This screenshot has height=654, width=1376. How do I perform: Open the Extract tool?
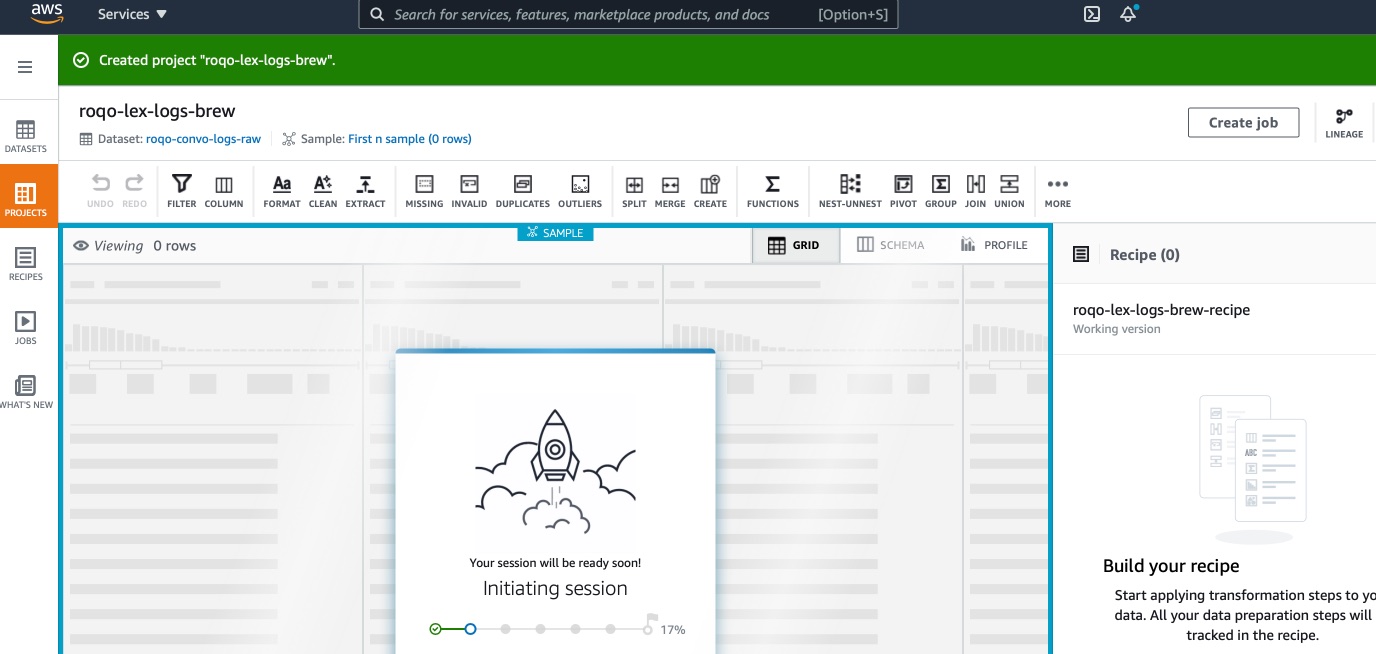[x=365, y=190]
